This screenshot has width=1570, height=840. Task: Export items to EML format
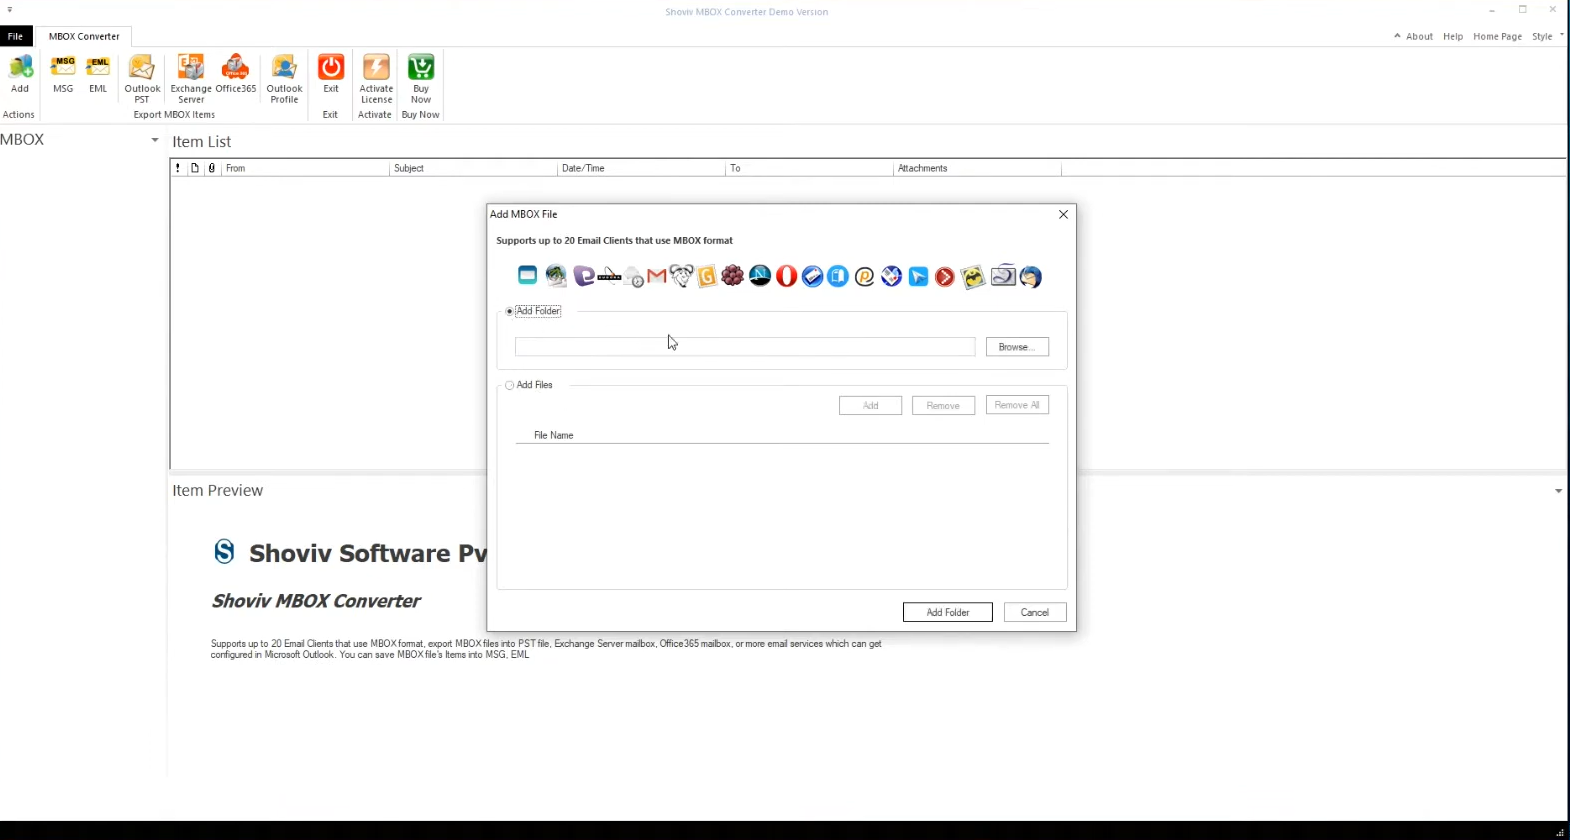click(x=98, y=74)
